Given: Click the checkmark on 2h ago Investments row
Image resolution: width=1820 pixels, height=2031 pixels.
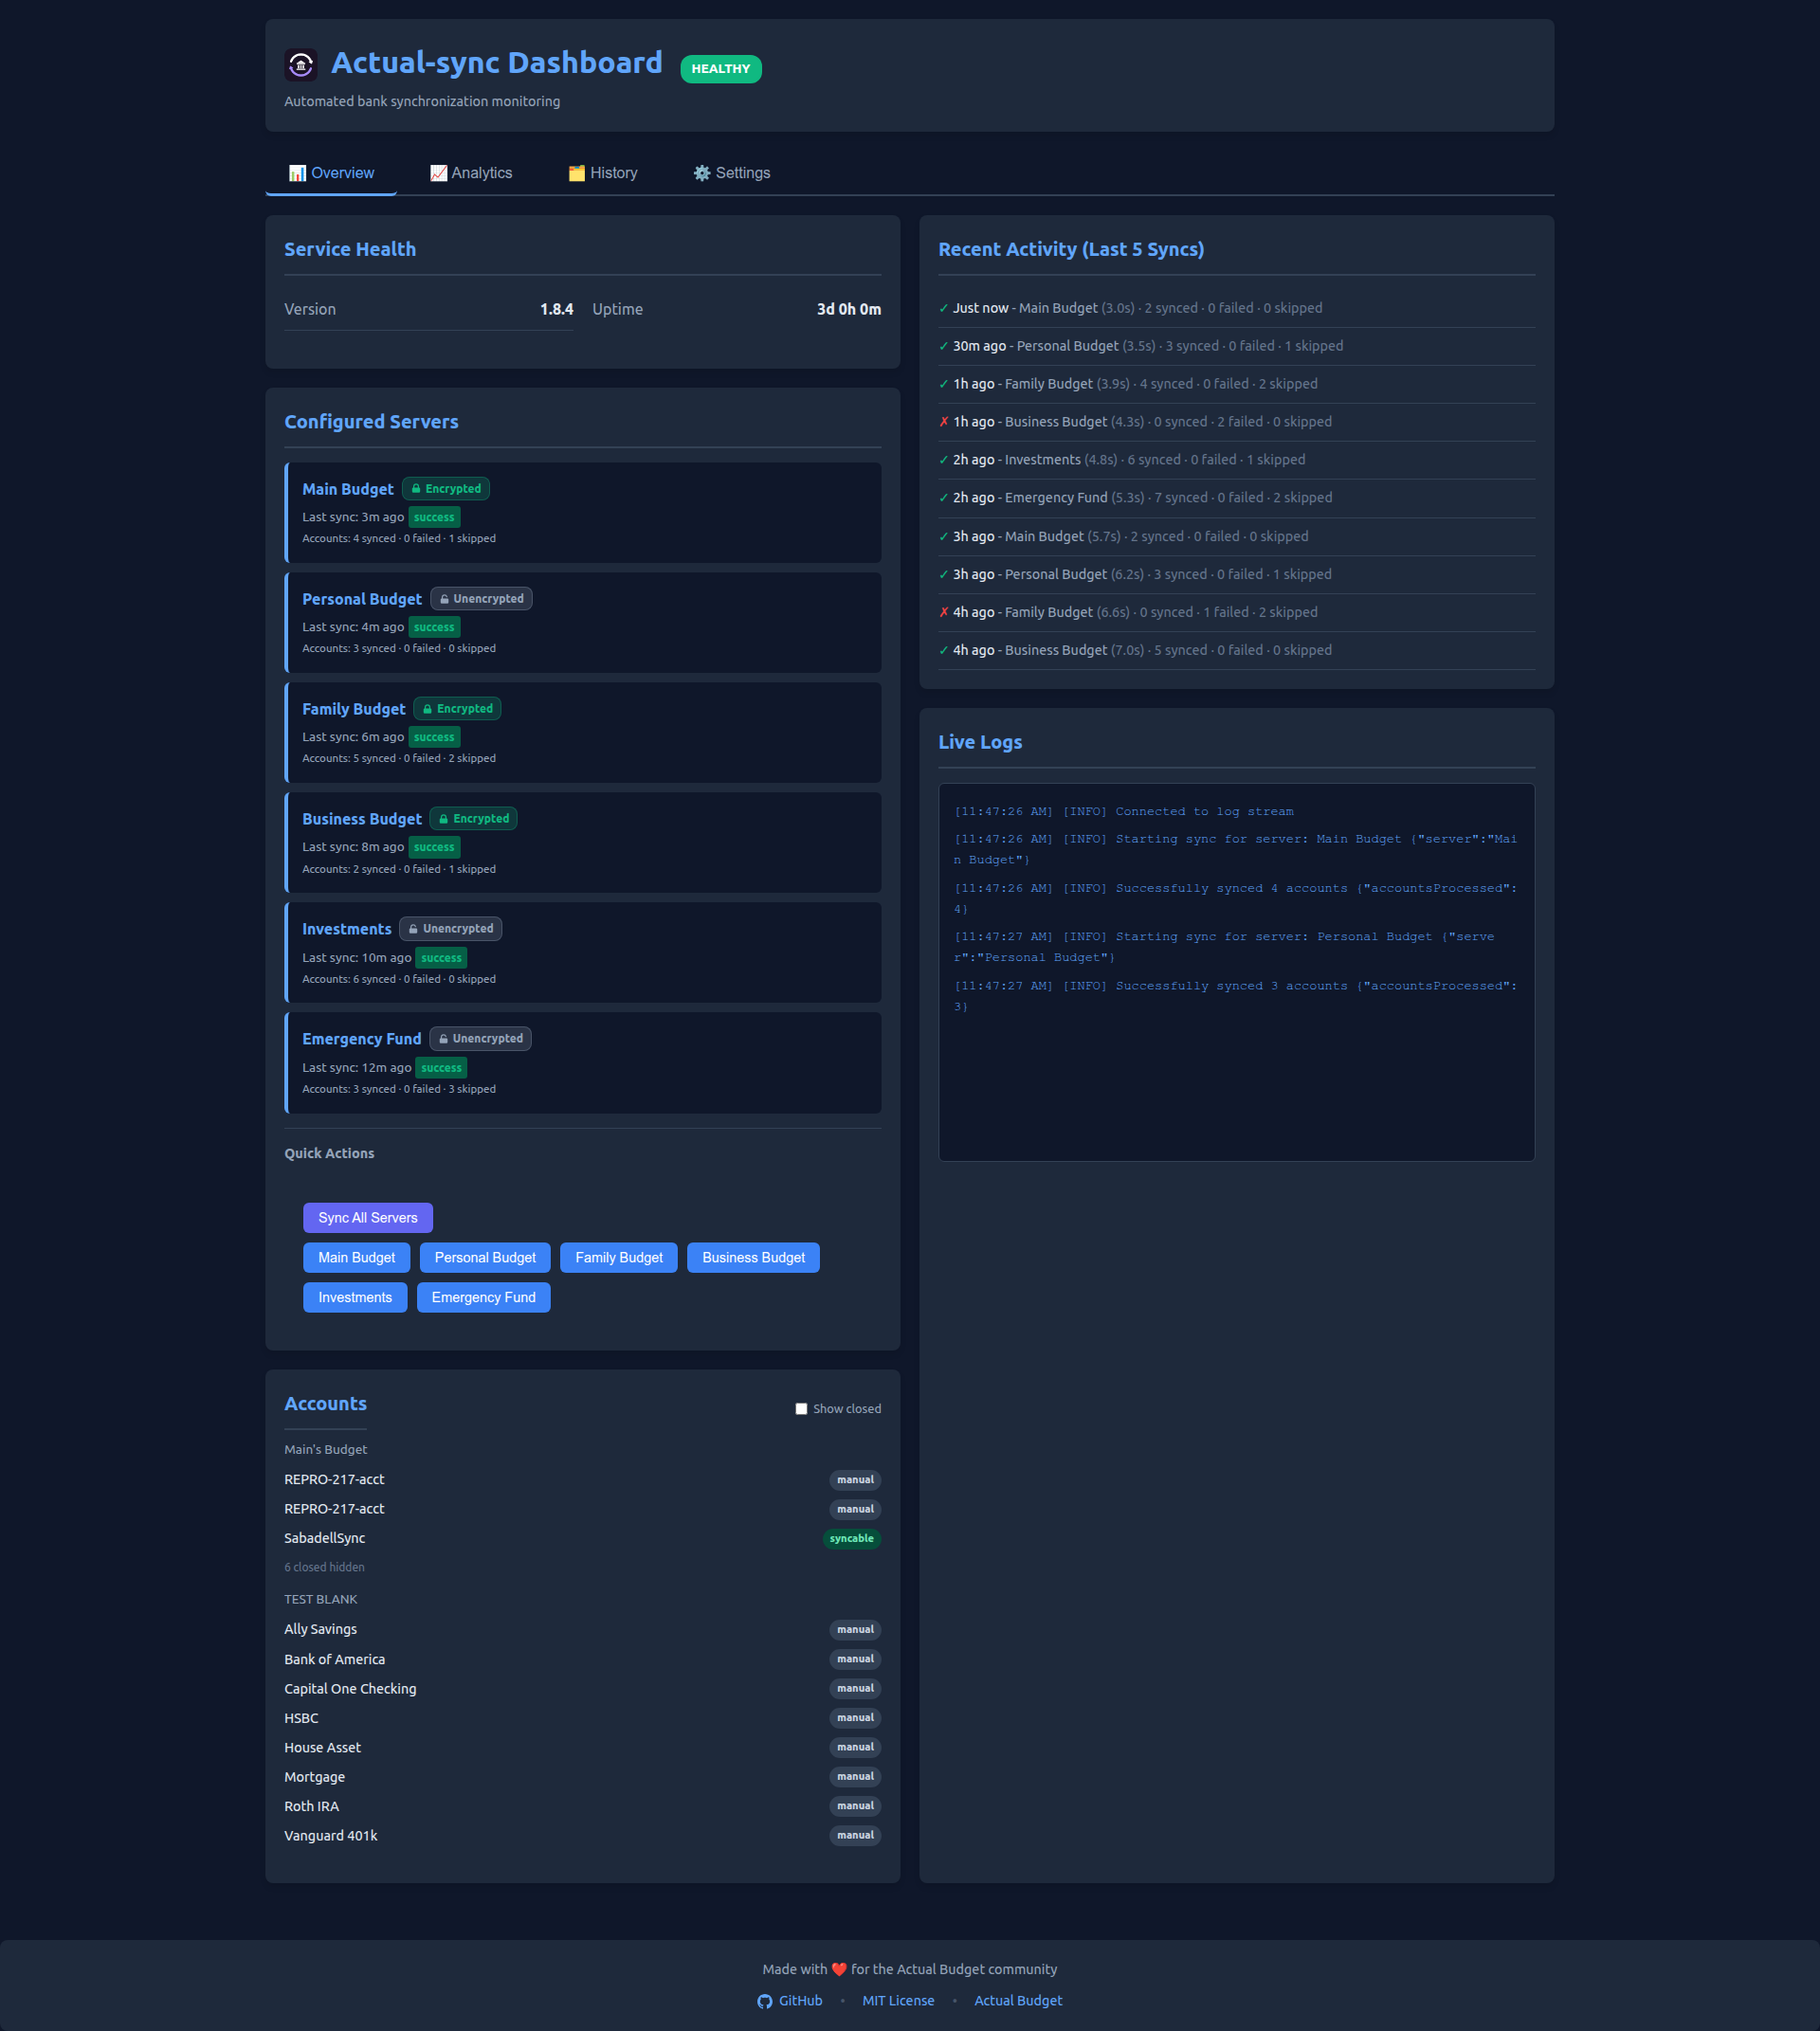Looking at the screenshot, I should (x=944, y=460).
